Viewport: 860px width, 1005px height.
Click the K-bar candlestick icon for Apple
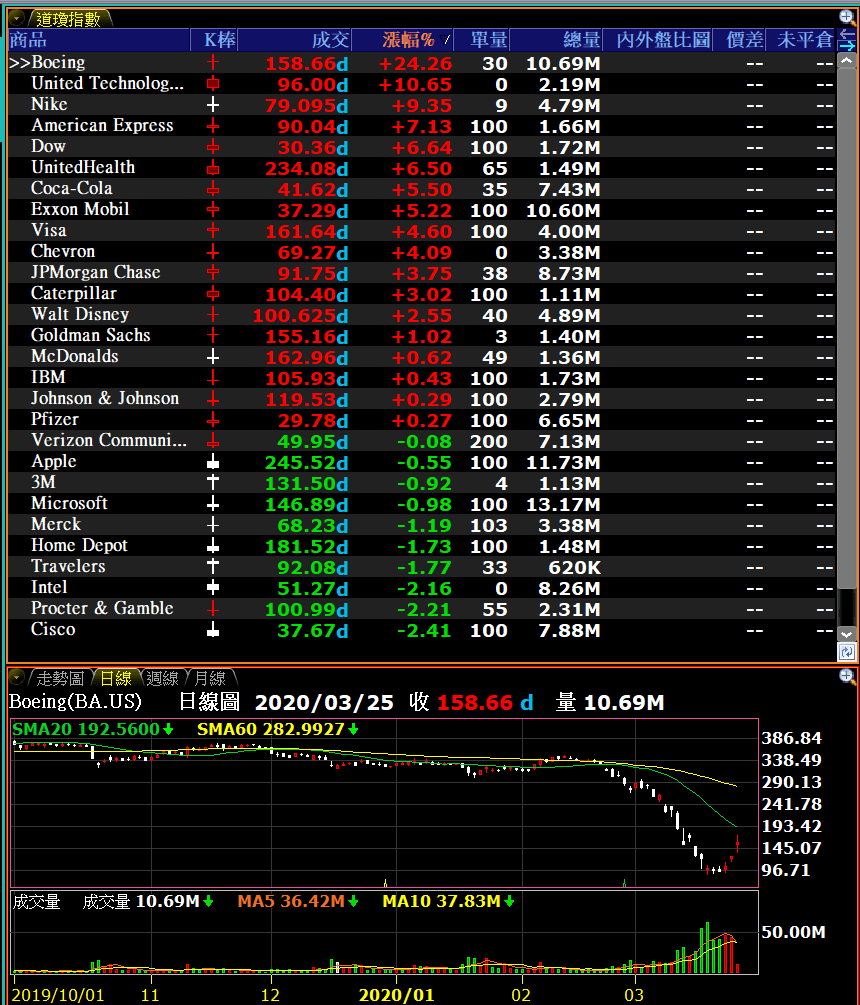click(213, 461)
